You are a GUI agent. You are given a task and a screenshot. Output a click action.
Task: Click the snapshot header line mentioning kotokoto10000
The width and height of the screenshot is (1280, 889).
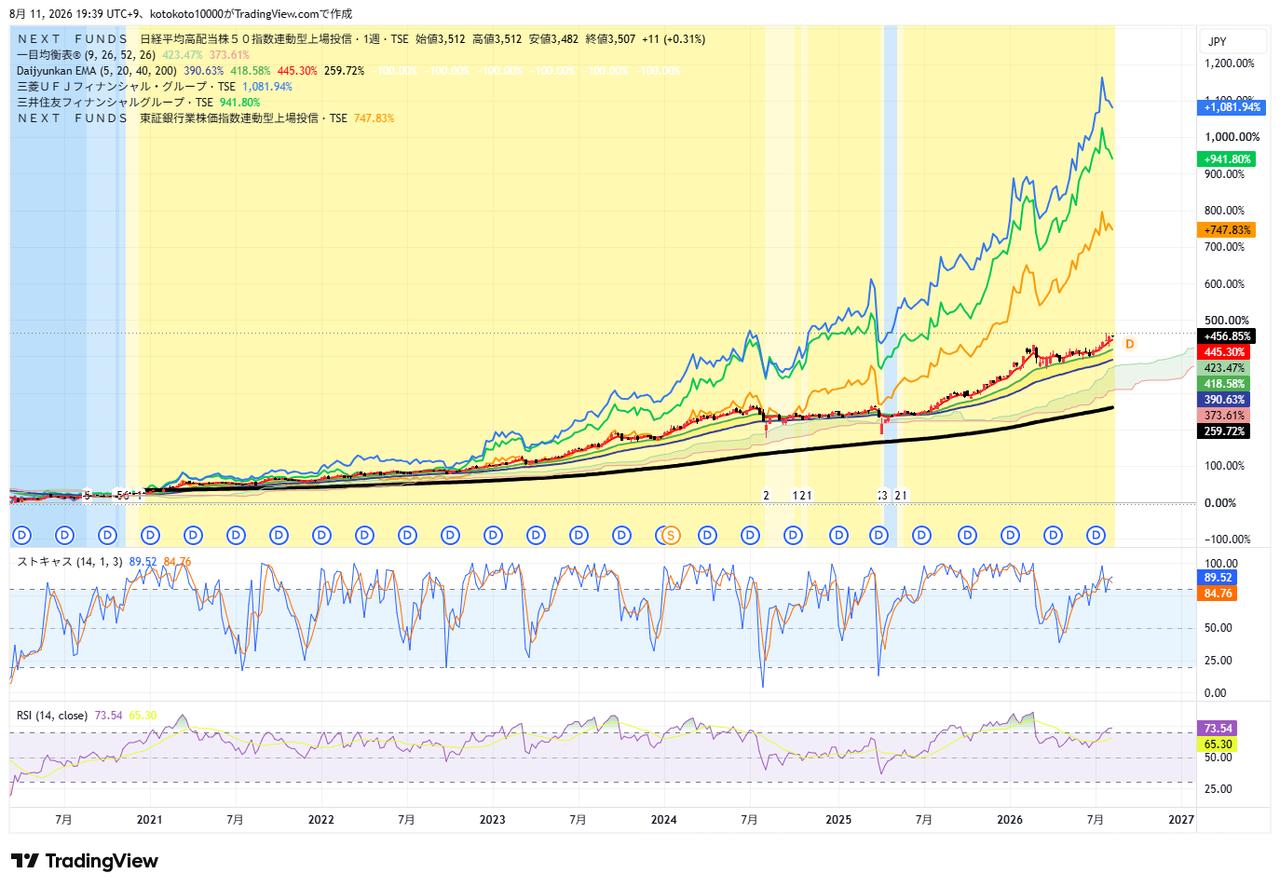tap(180, 14)
